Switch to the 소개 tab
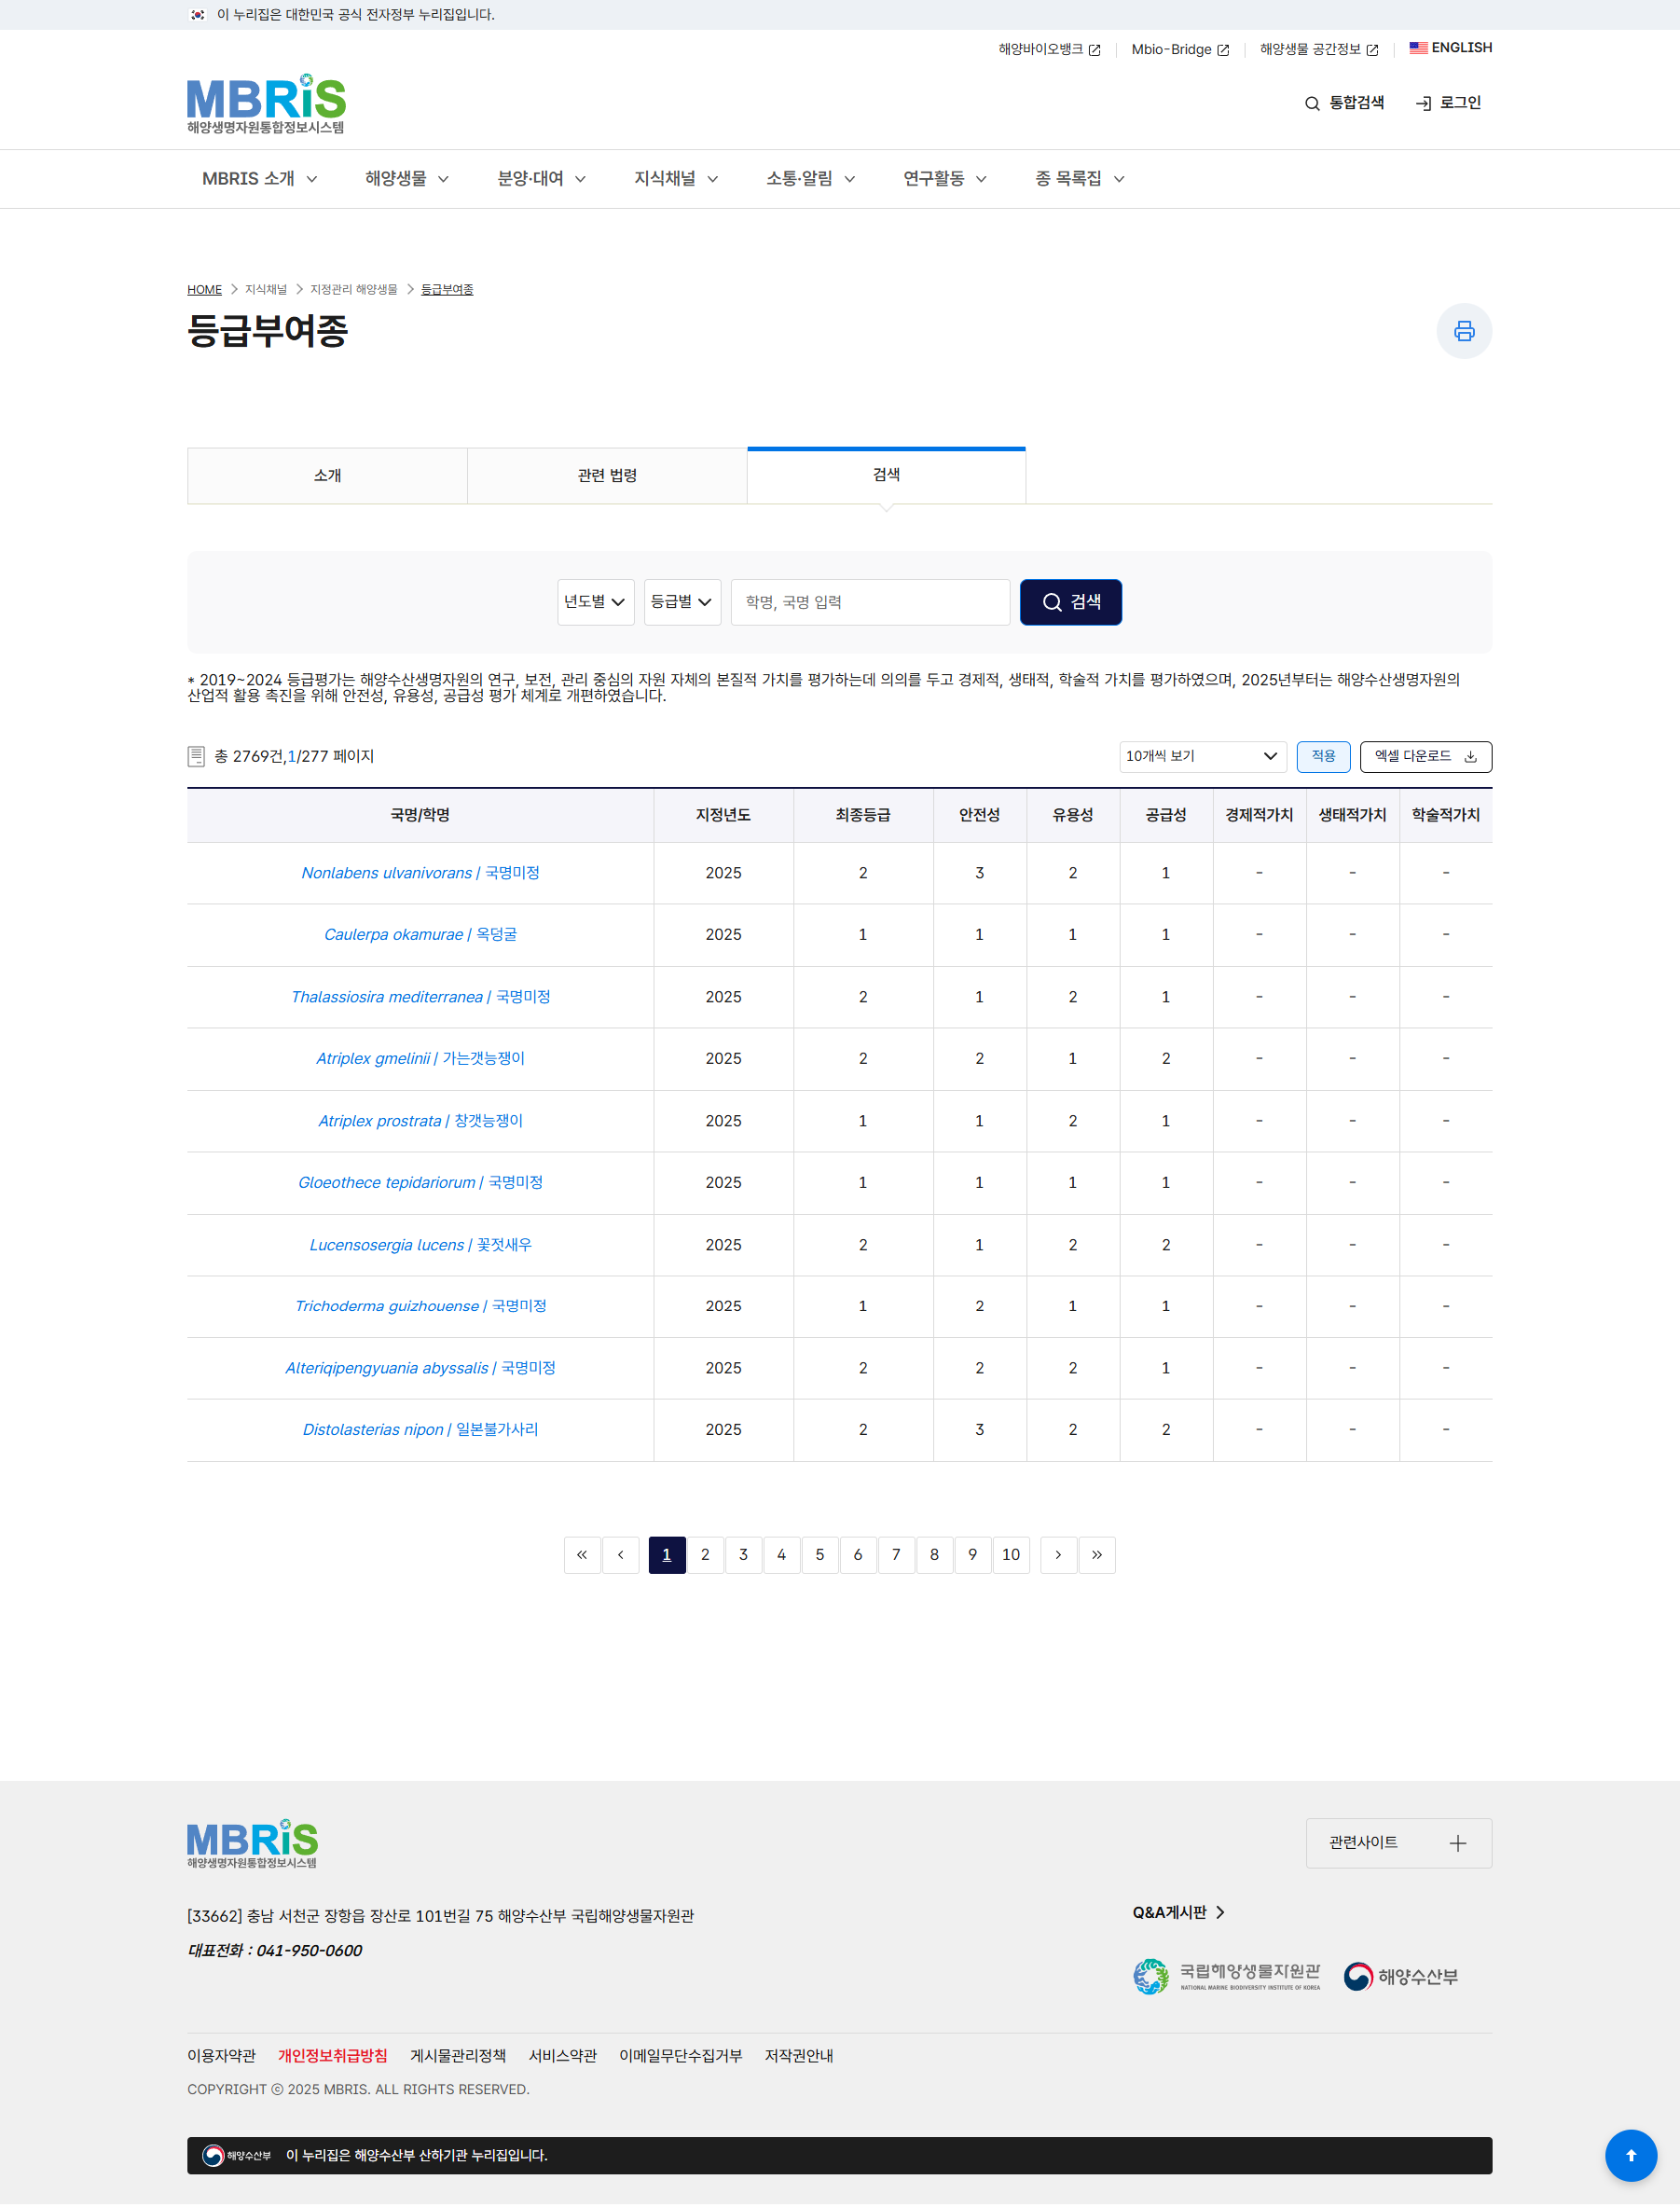Screen dimensions: 1680x2207 point(327,476)
